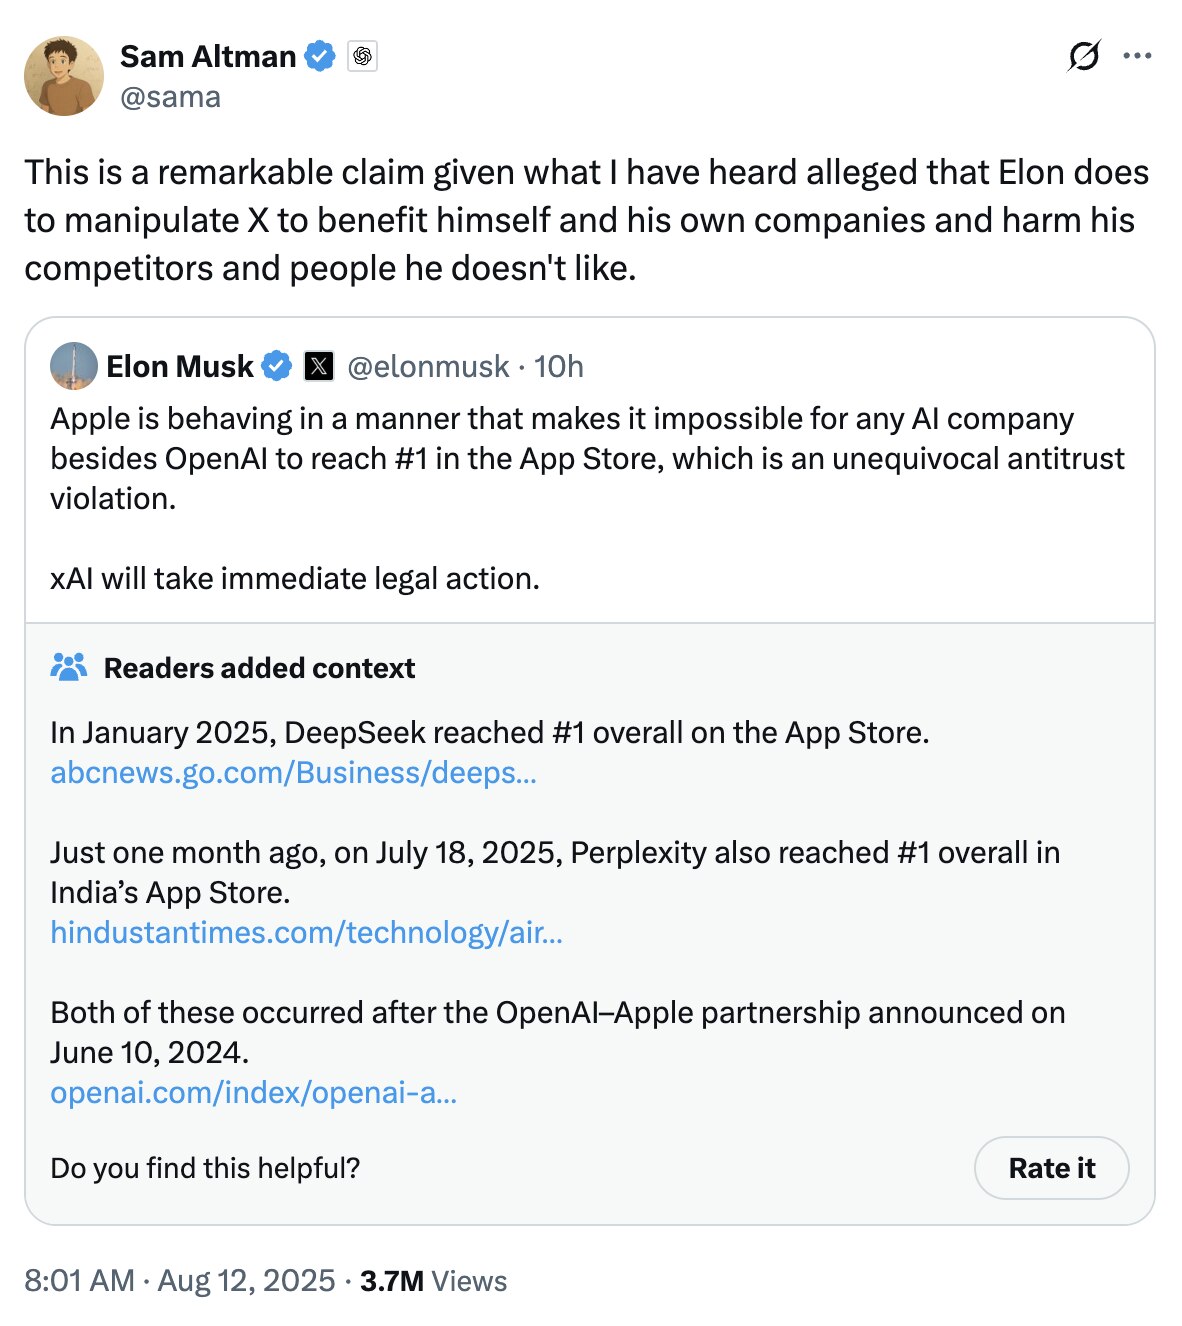The height and width of the screenshot is (1326, 1182).
Task: Open the openai.com source link
Action: pyautogui.click(x=253, y=1093)
